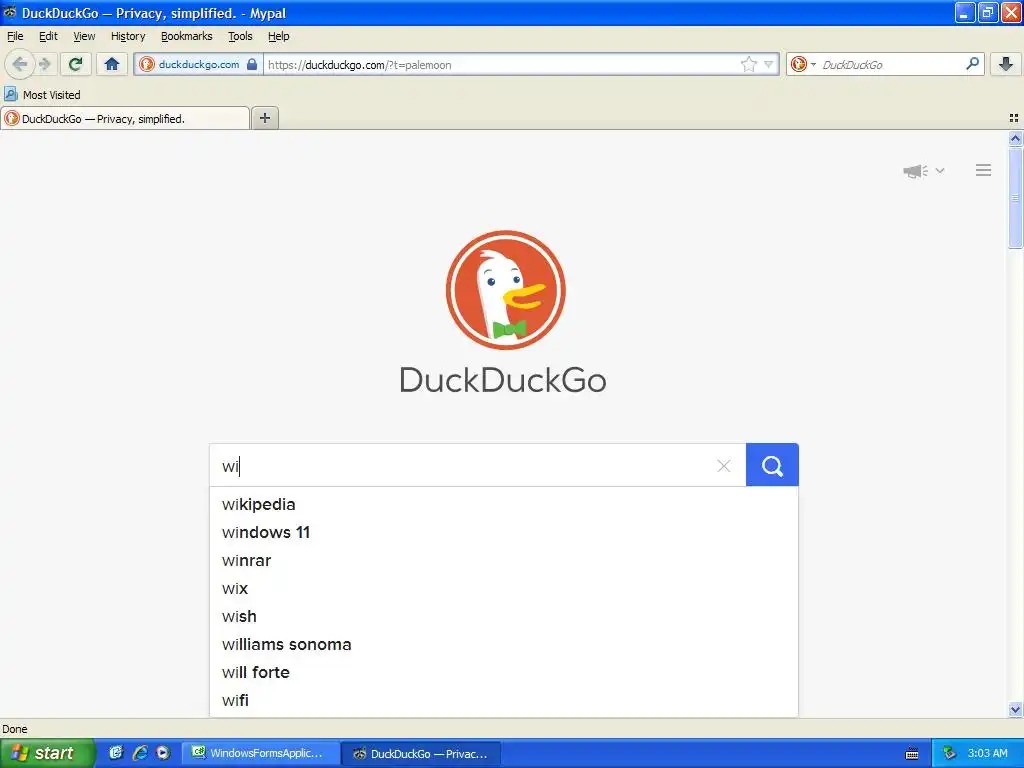
Task: Click the vertical scrollbar thumb
Action: tap(1015, 197)
